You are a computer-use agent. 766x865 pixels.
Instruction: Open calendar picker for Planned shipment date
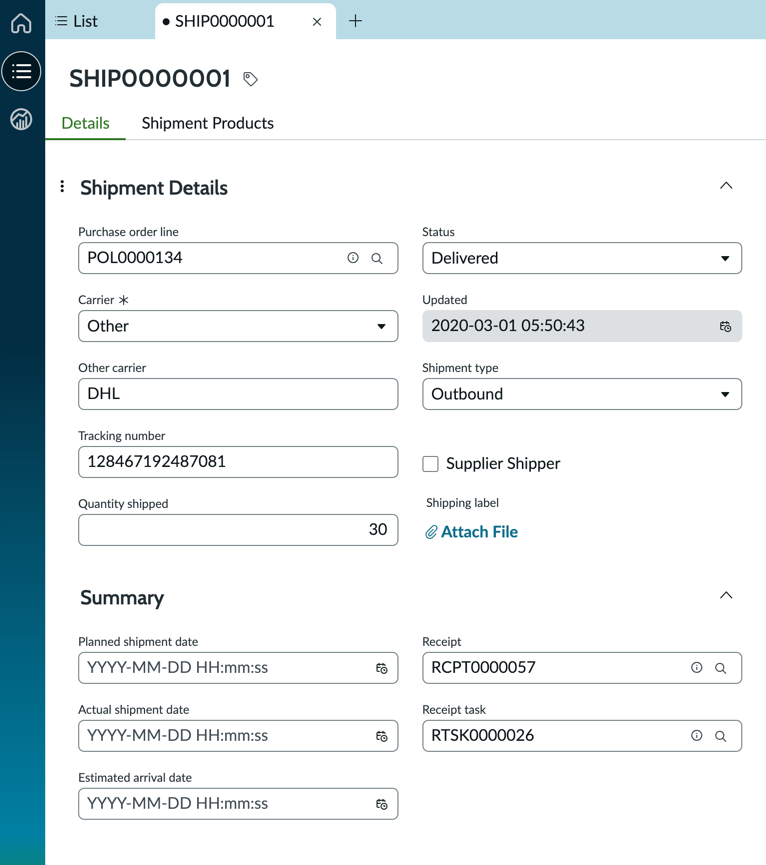pyautogui.click(x=382, y=668)
